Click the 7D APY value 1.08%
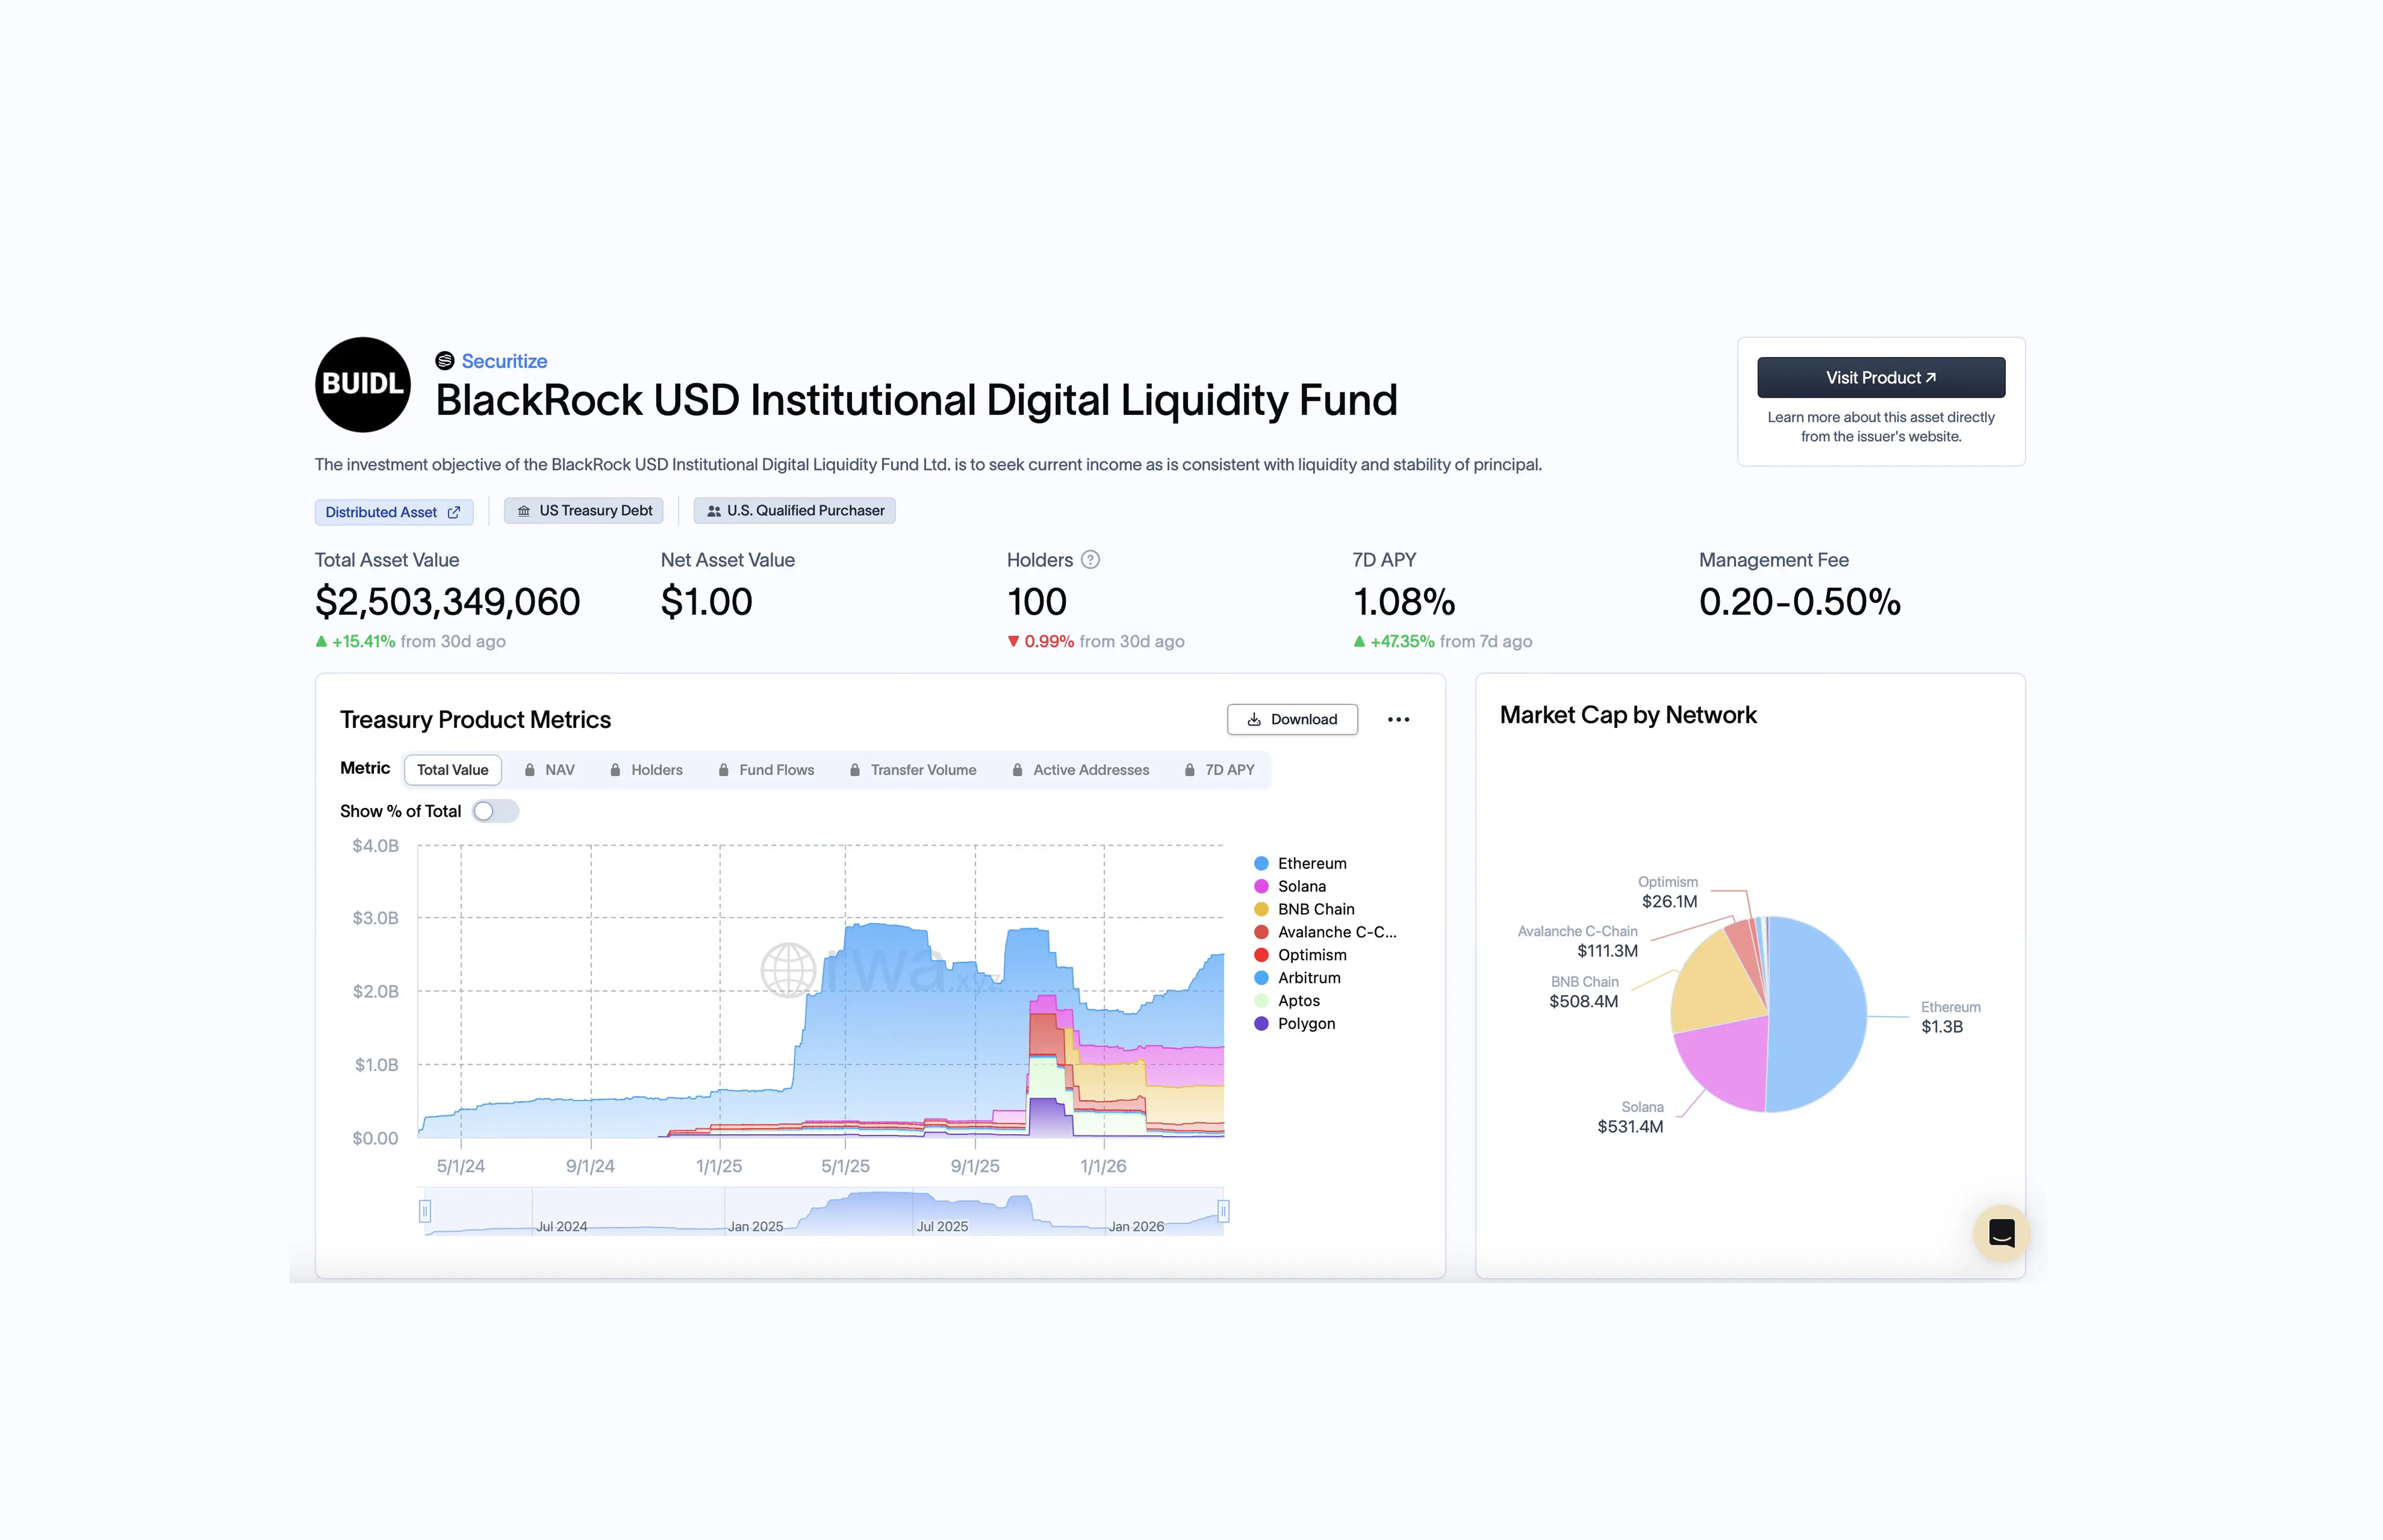This screenshot has width=2383, height=1540. (x=1404, y=602)
